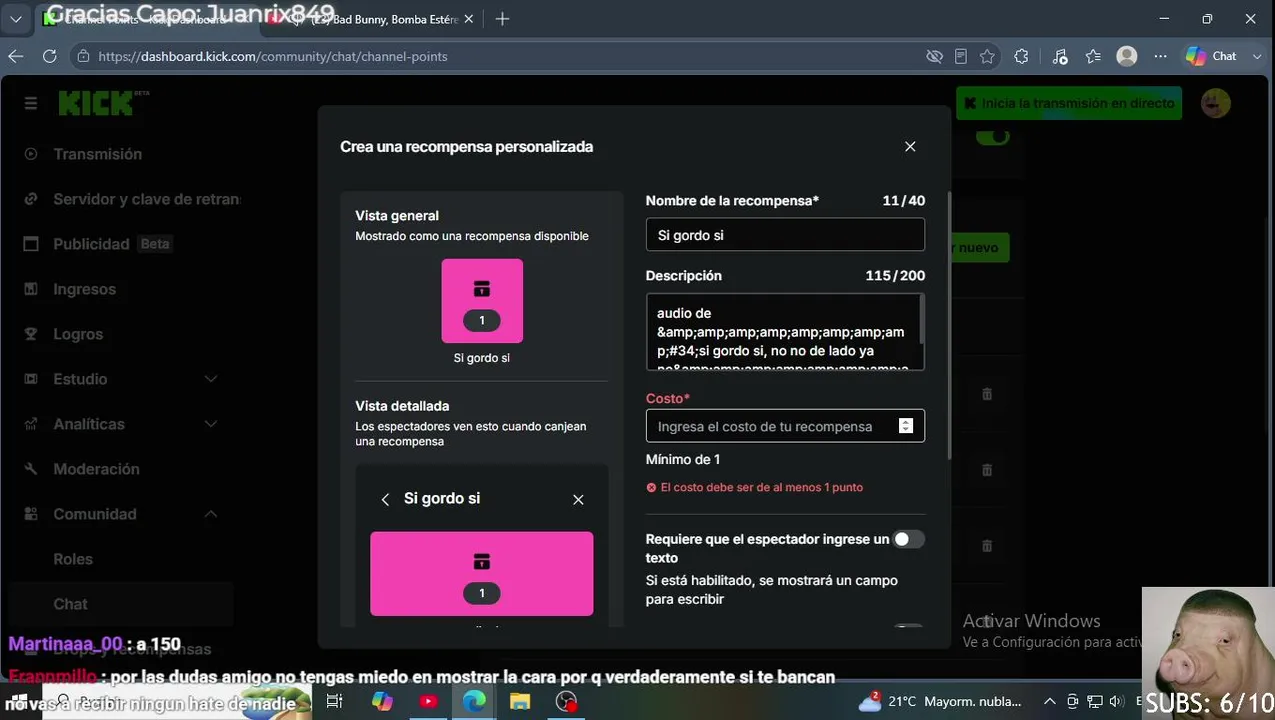Click the small pink reward icon preview
This screenshot has width=1275, height=720.
[482, 301]
